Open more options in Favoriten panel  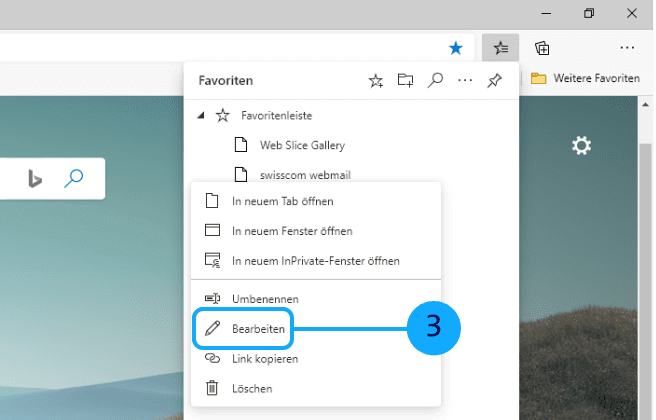pos(464,80)
